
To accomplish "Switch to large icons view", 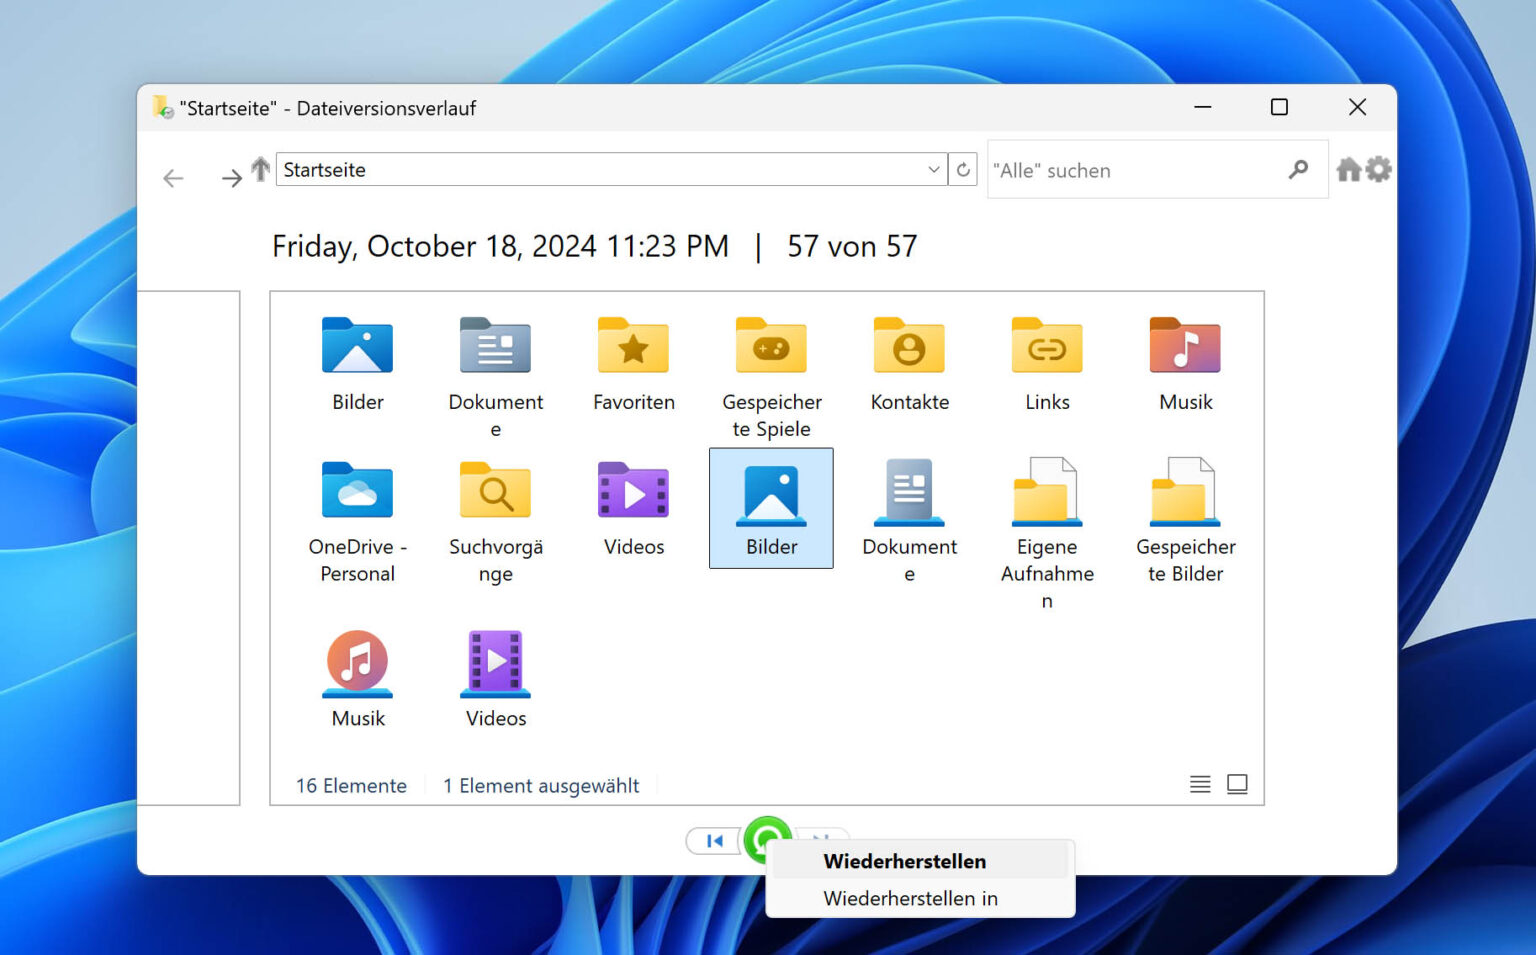I will (x=1237, y=784).
